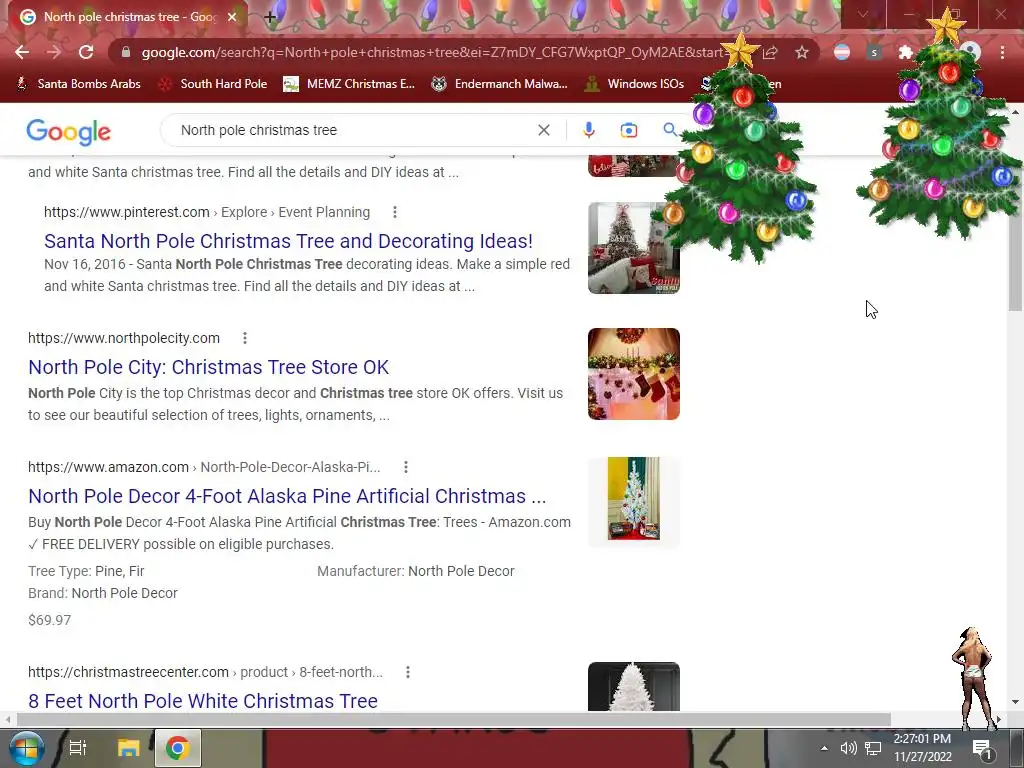Go to the Google homepage via the logo
The height and width of the screenshot is (768, 1024).
click(69, 132)
